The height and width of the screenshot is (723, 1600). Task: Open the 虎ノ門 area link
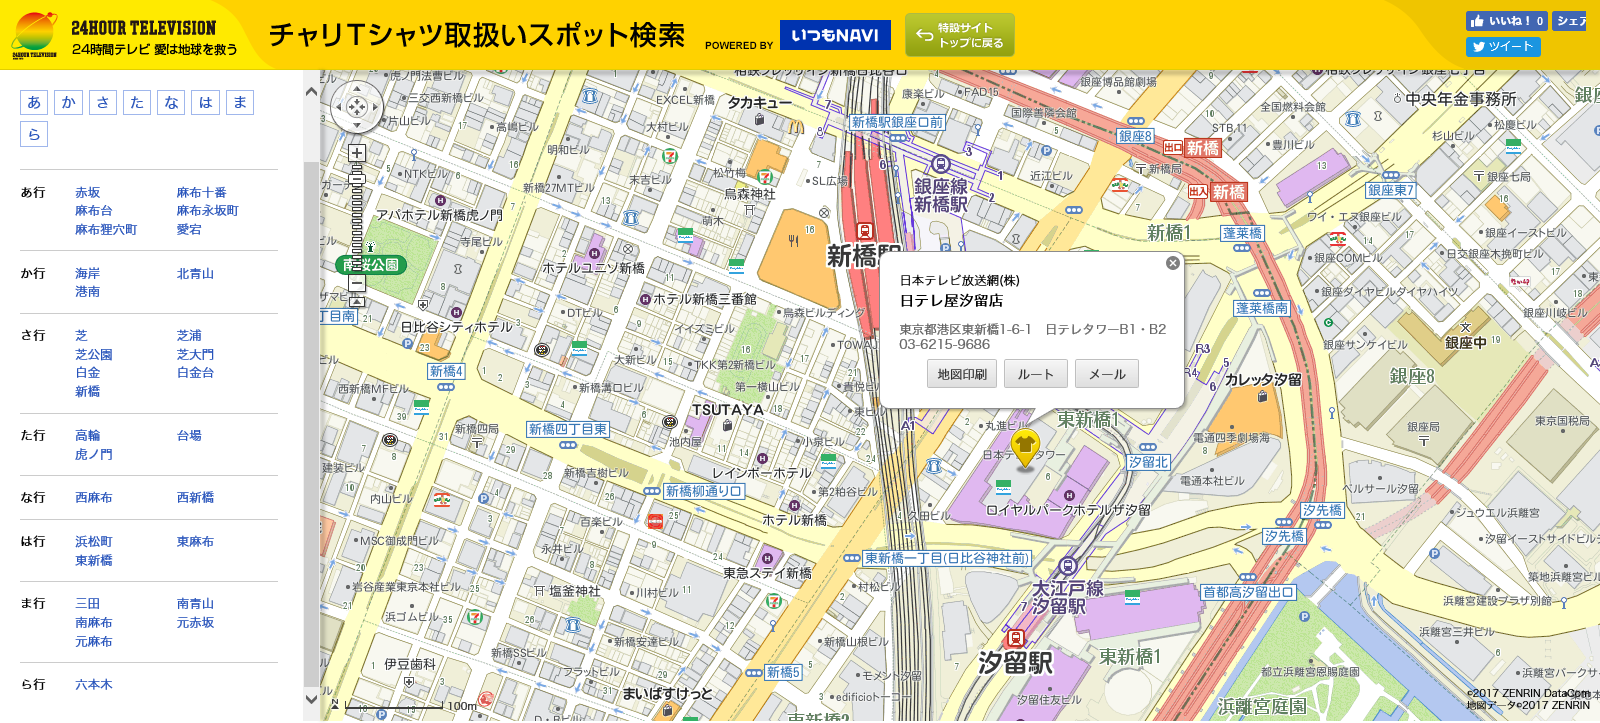pyautogui.click(x=93, y=455)
